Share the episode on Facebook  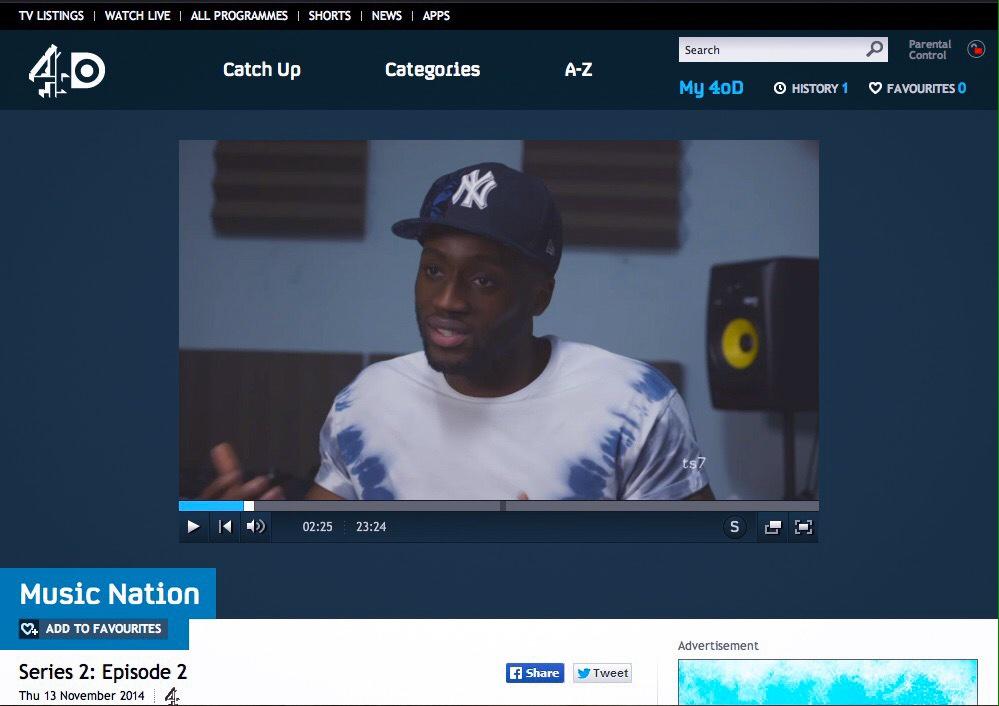(x=534, y=672)
